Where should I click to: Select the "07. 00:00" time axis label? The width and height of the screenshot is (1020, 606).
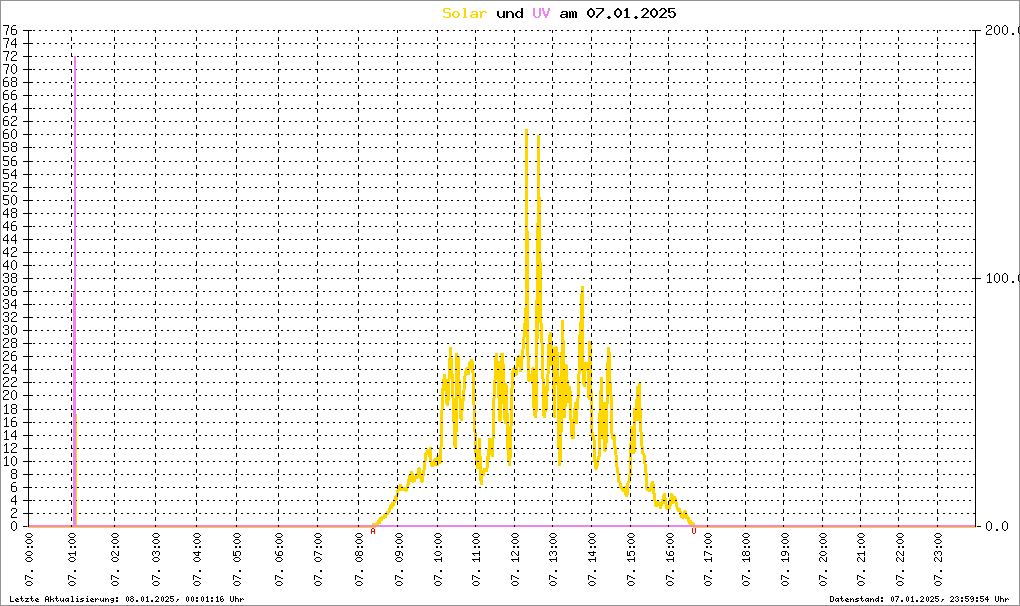point(32,566)
